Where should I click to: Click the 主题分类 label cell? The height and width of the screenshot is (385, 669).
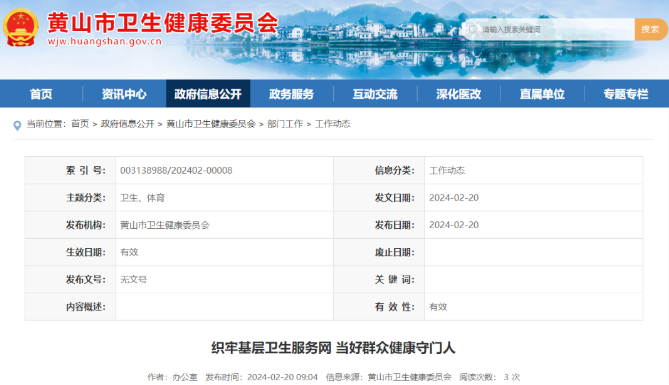coord(70,198)
